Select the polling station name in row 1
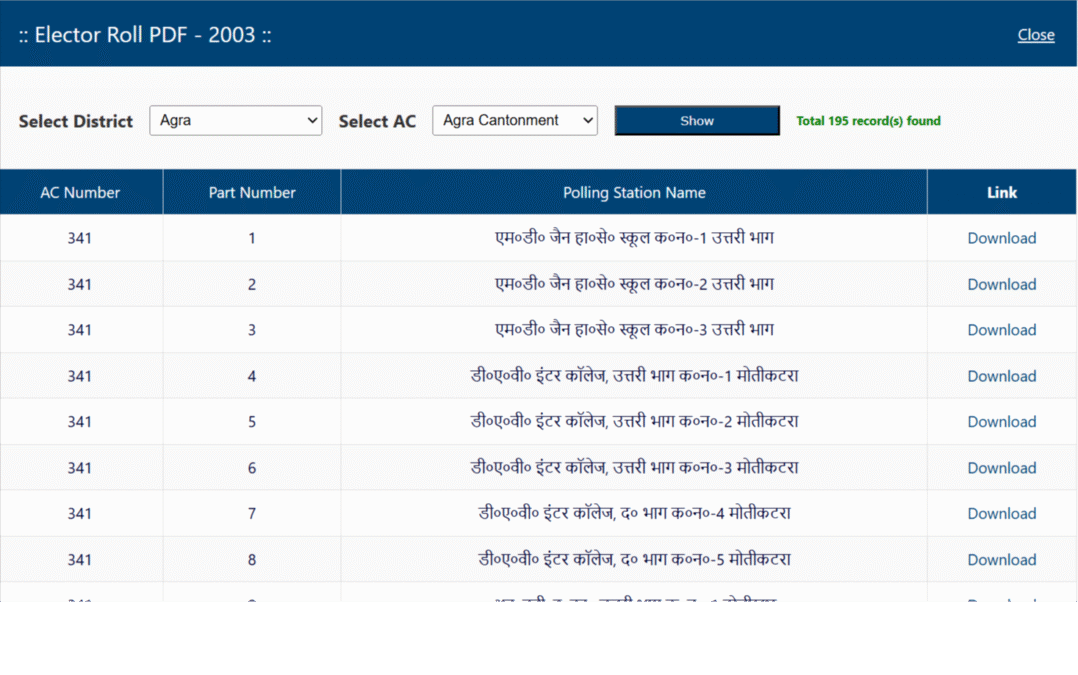 coord(634,238)
